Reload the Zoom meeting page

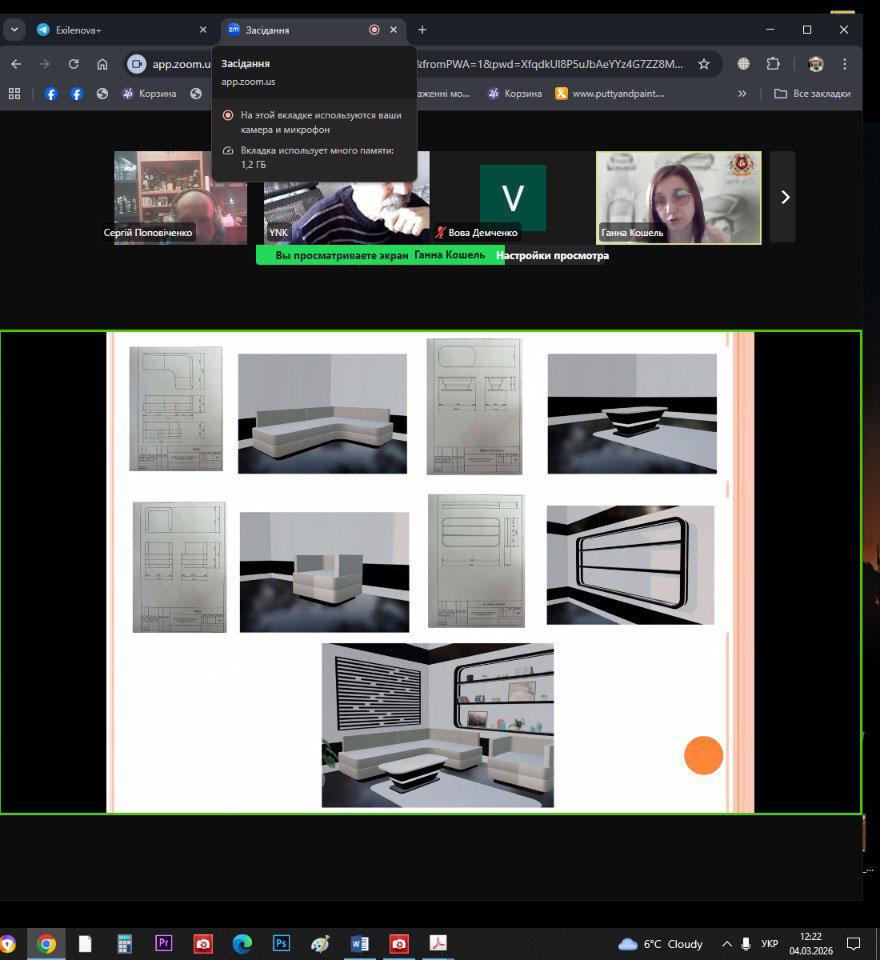73,64
